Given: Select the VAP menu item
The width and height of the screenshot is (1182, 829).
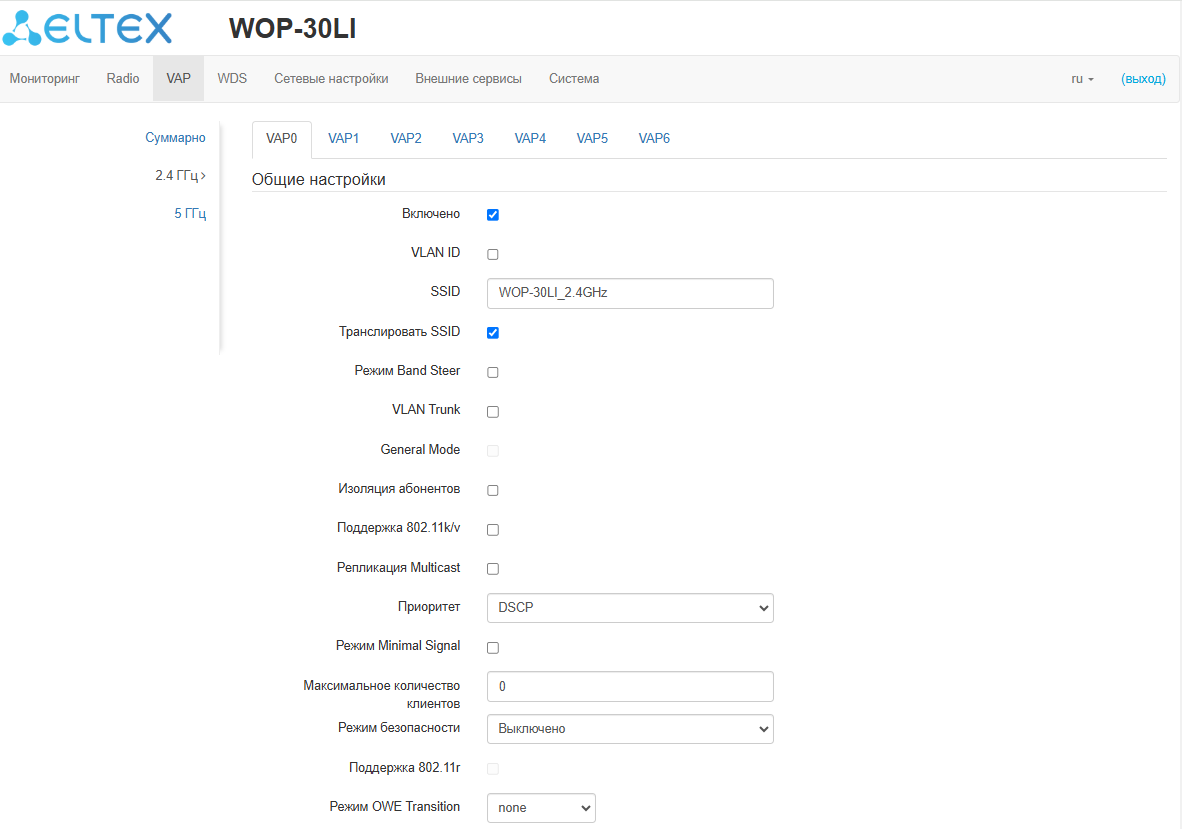Looking at the screenshot, I should click(179, 78).
